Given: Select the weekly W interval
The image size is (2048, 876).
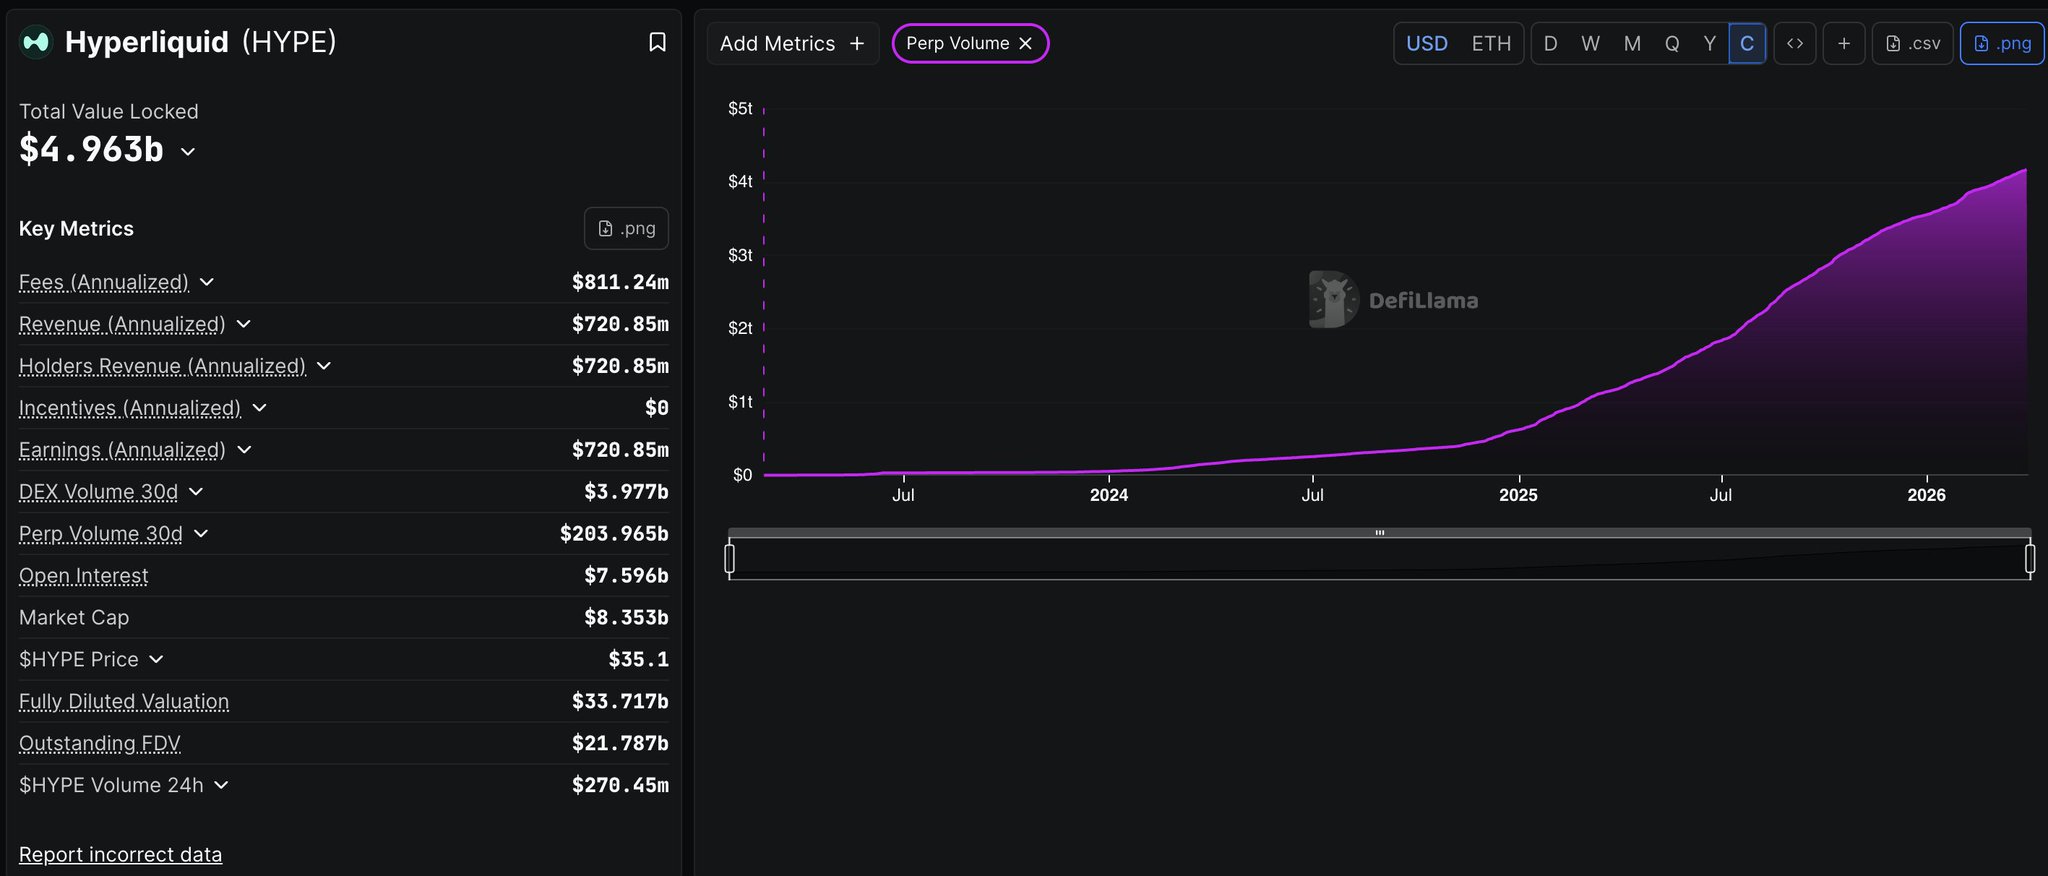Looking at the screenshot, I should [x=1590, y=44].
